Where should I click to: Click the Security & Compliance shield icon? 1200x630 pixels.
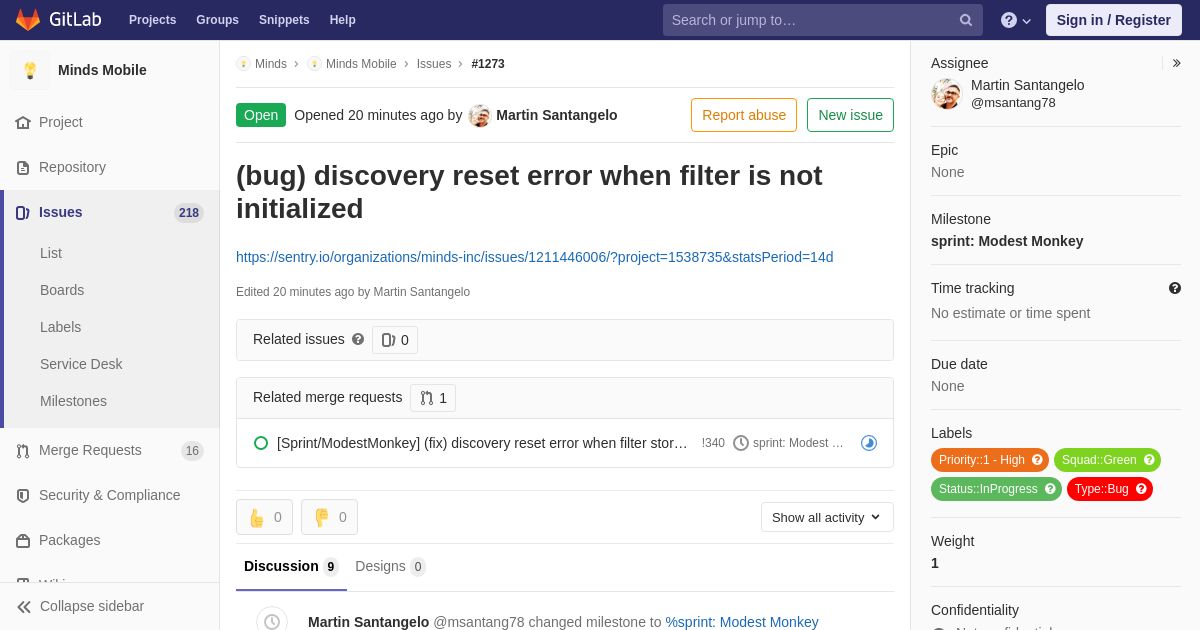(23, 496)
